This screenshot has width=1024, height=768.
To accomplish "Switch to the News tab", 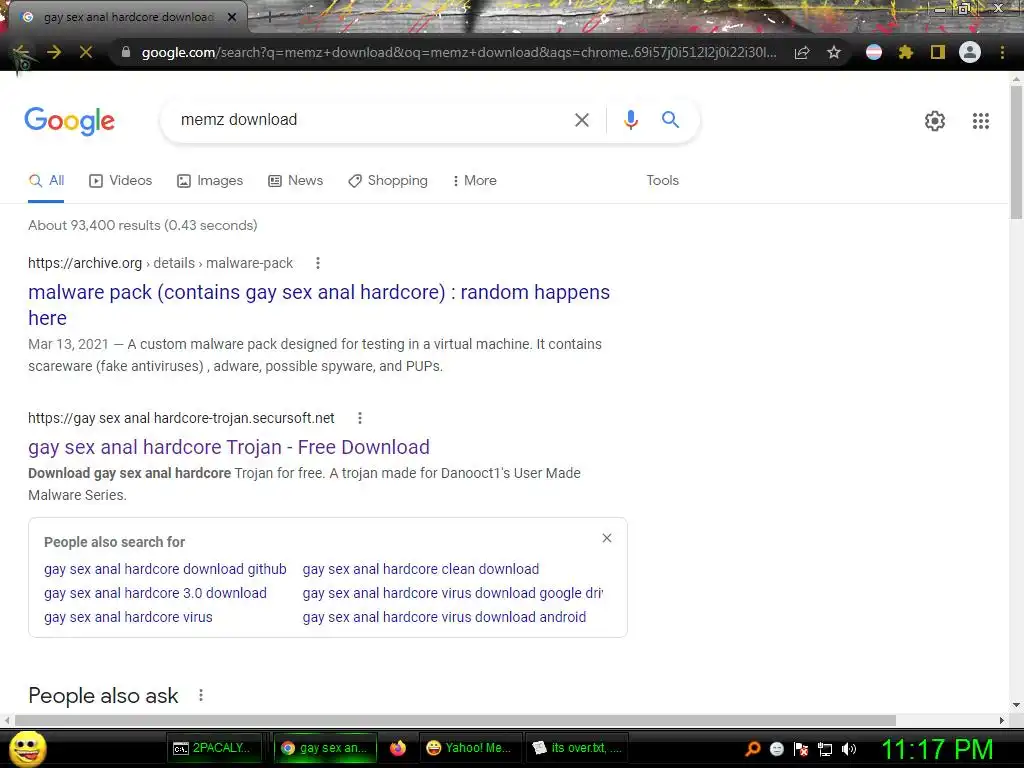I will [x=296, y=180].
